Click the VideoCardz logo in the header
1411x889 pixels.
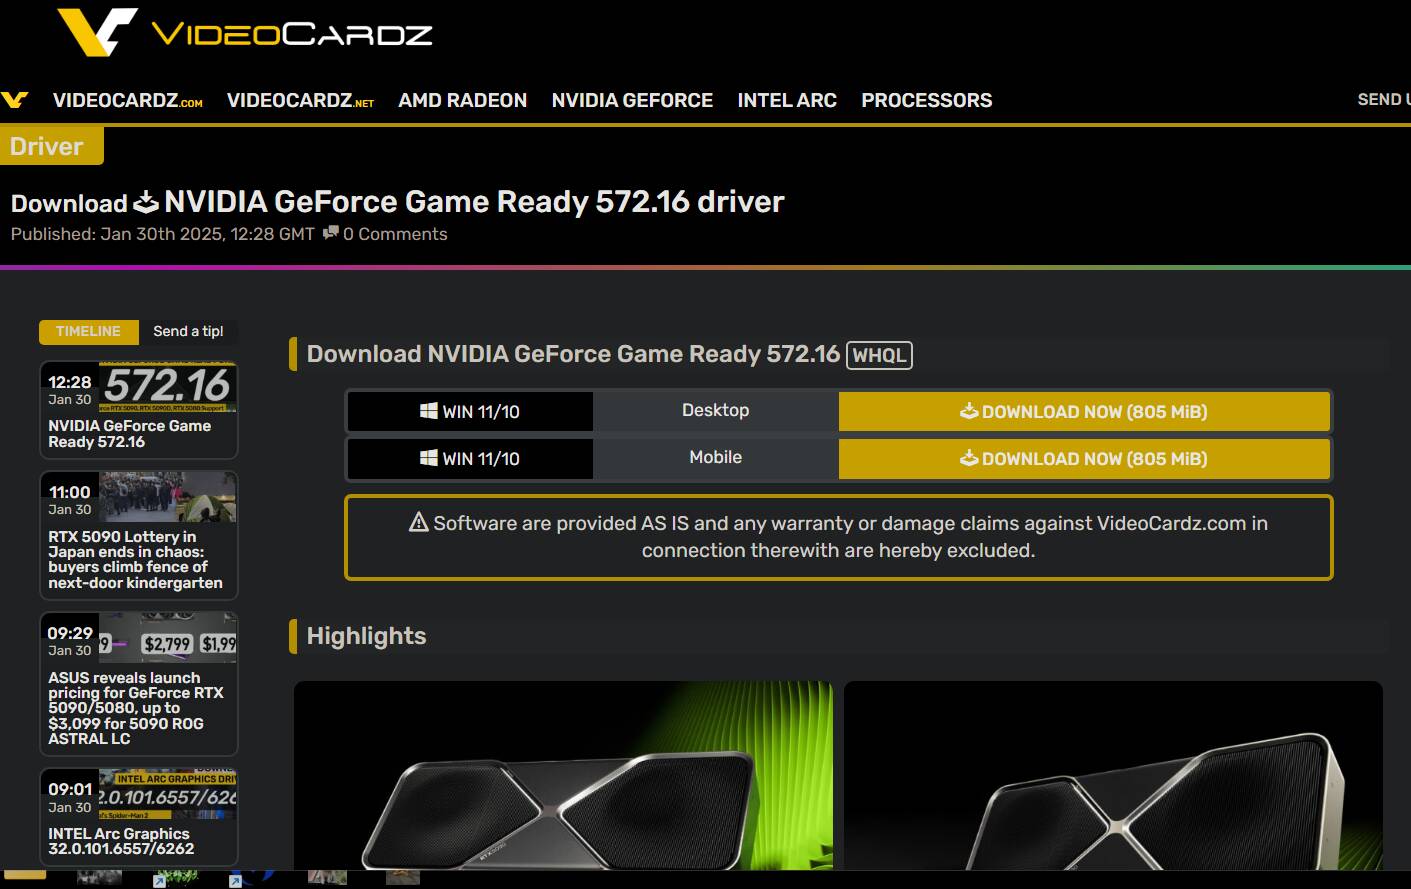(245, 32)
